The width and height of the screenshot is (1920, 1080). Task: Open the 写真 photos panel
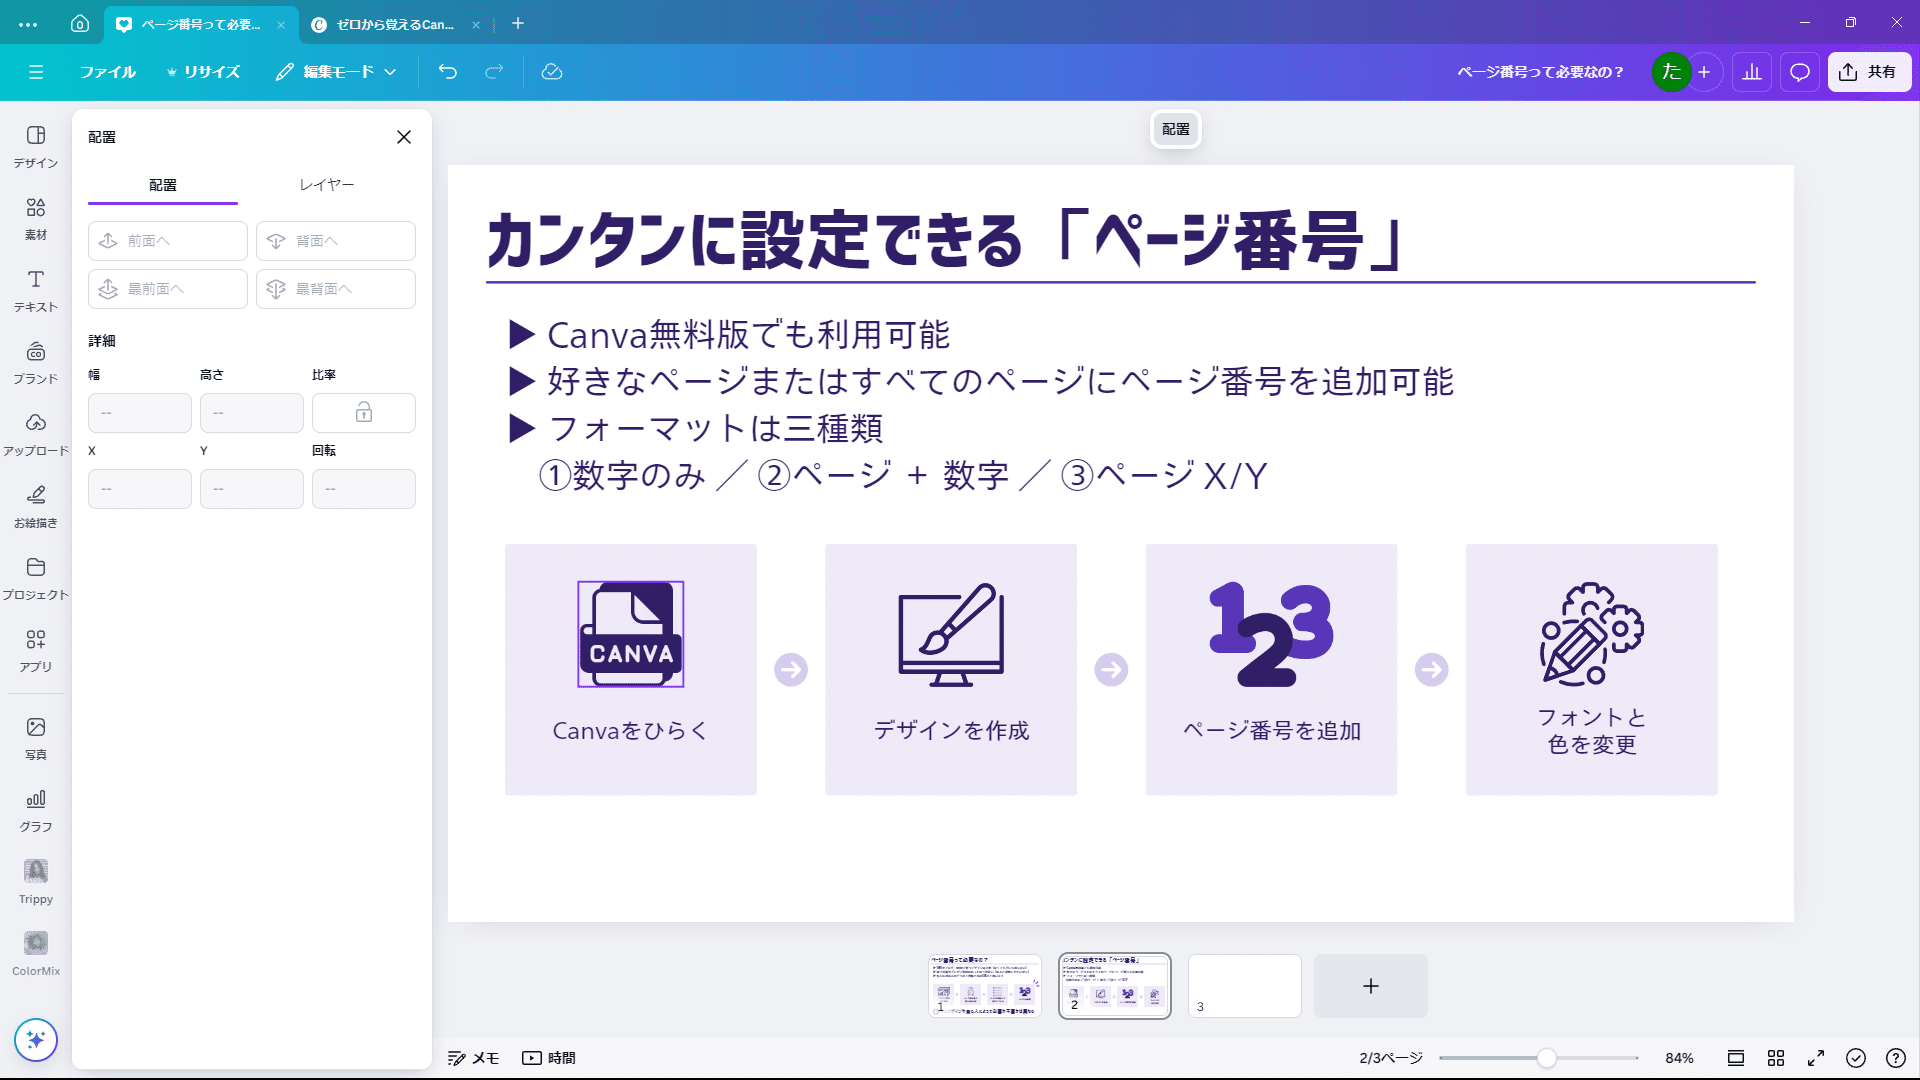36,738
